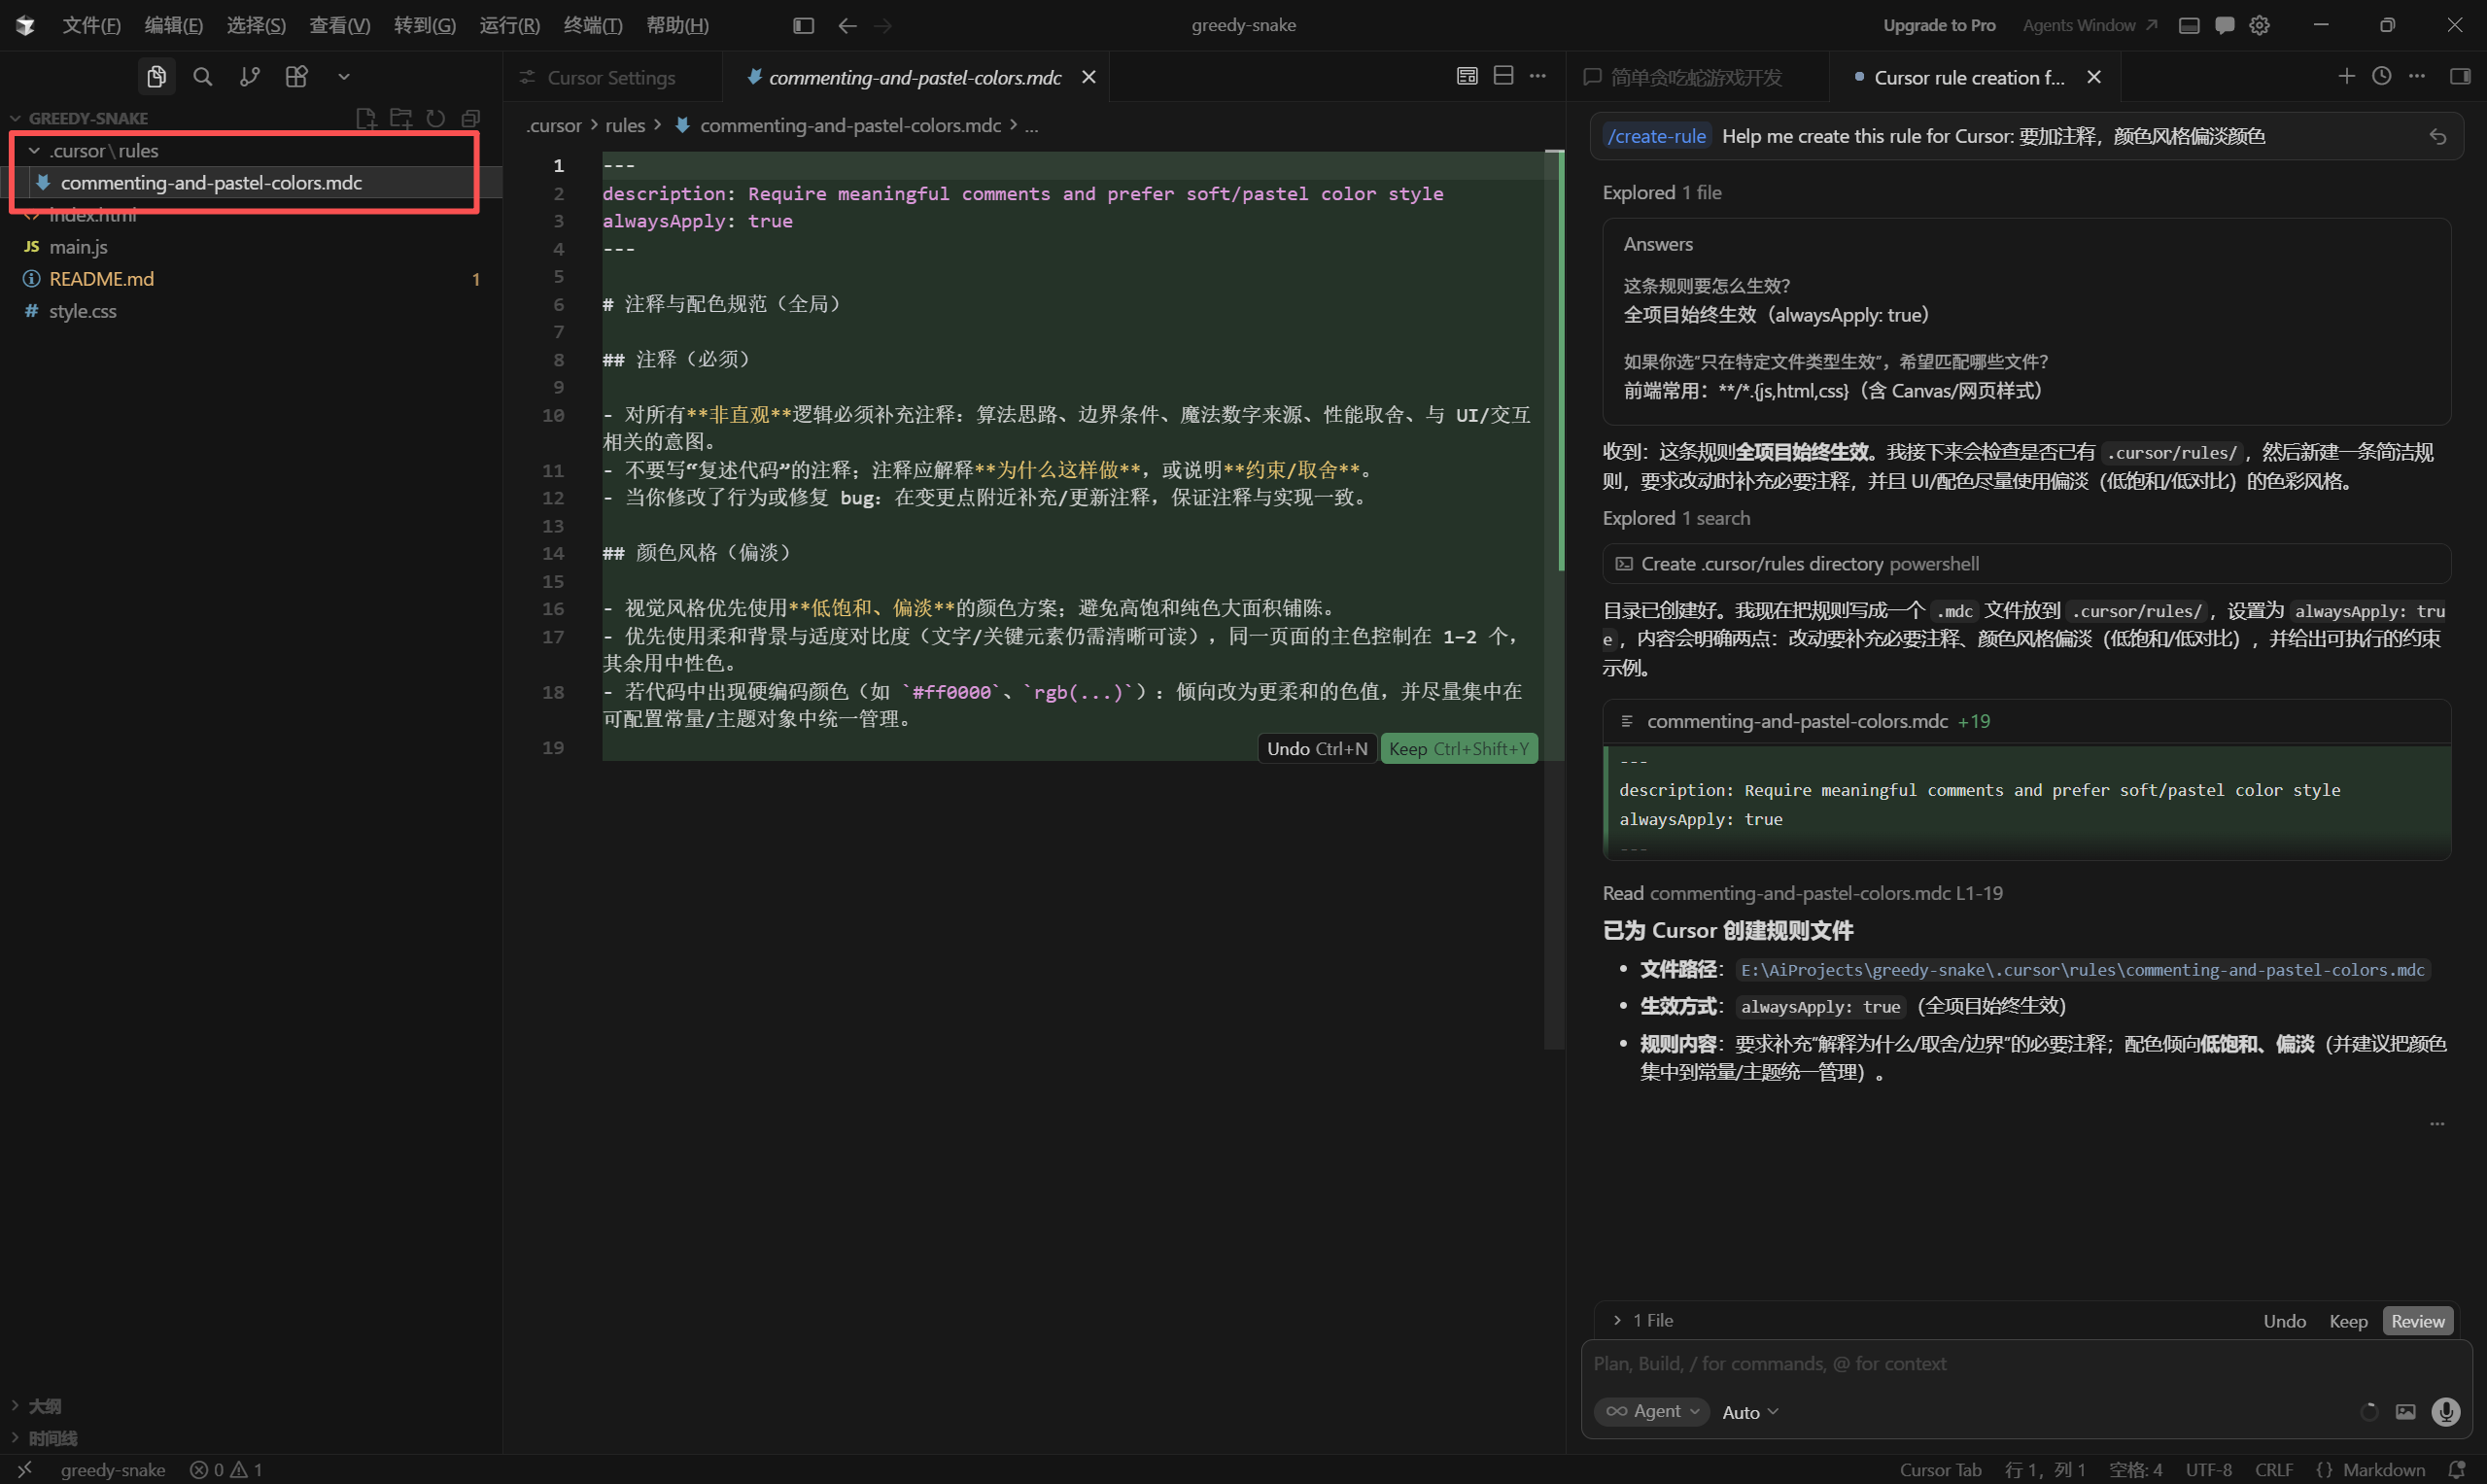Image resolution: width=2487 pixels, height=1484 pixels.
Task: Open the Agents Window link
Action: point(2089,25)
